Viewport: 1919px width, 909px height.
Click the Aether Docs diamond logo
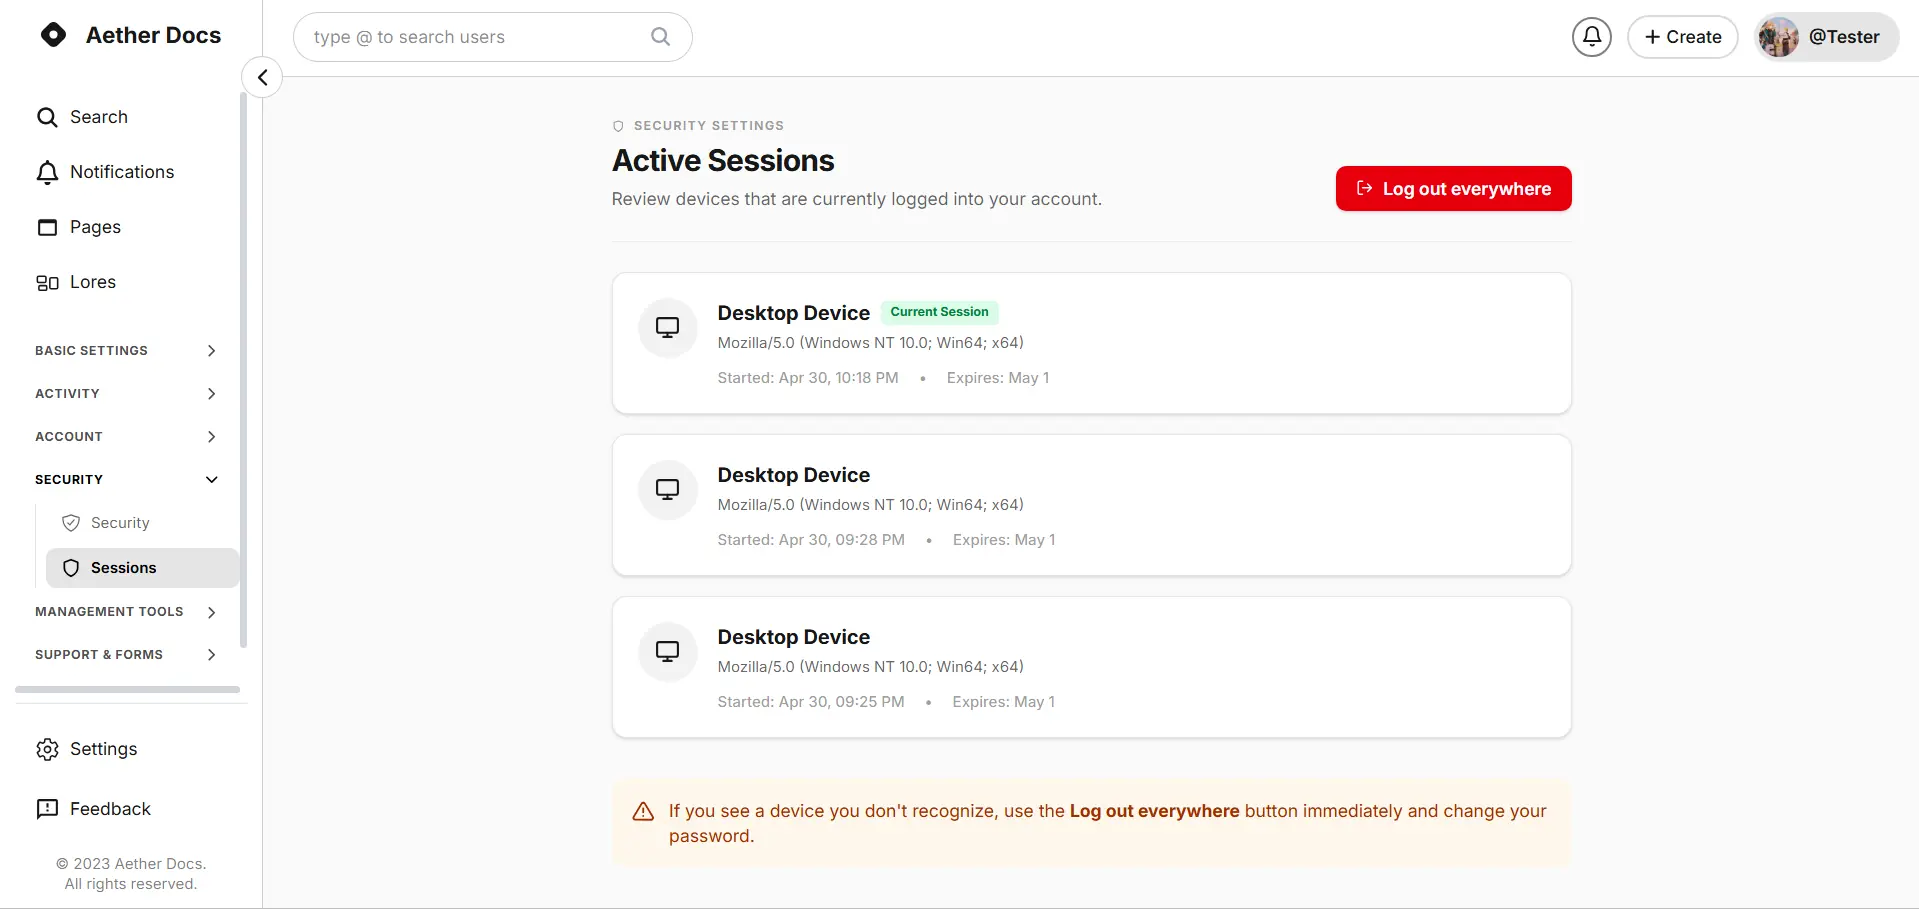(54, 35)
